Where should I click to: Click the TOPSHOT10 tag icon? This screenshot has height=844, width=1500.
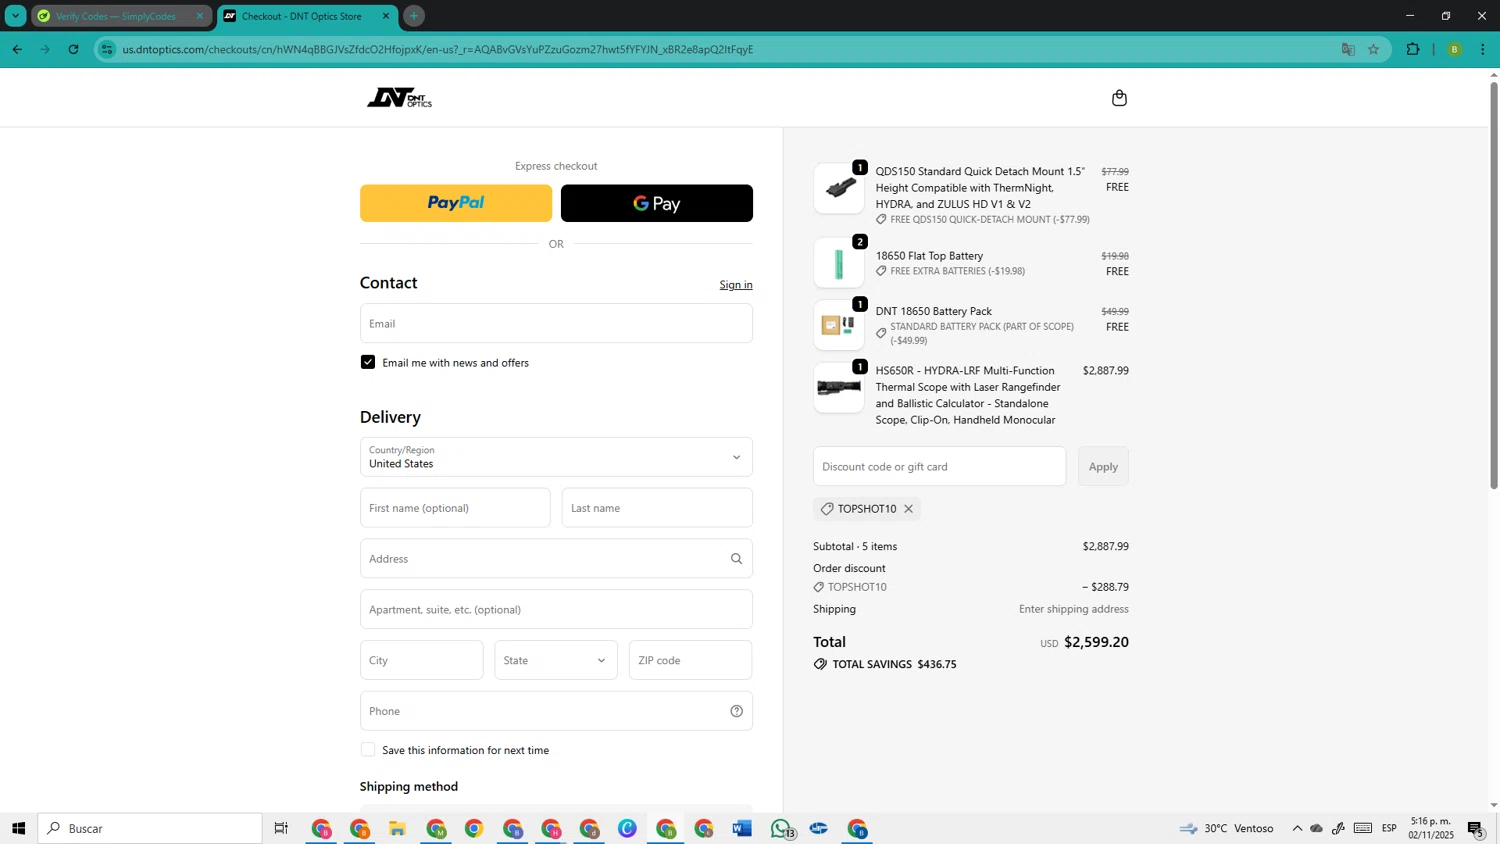click(x=827, y=509)
